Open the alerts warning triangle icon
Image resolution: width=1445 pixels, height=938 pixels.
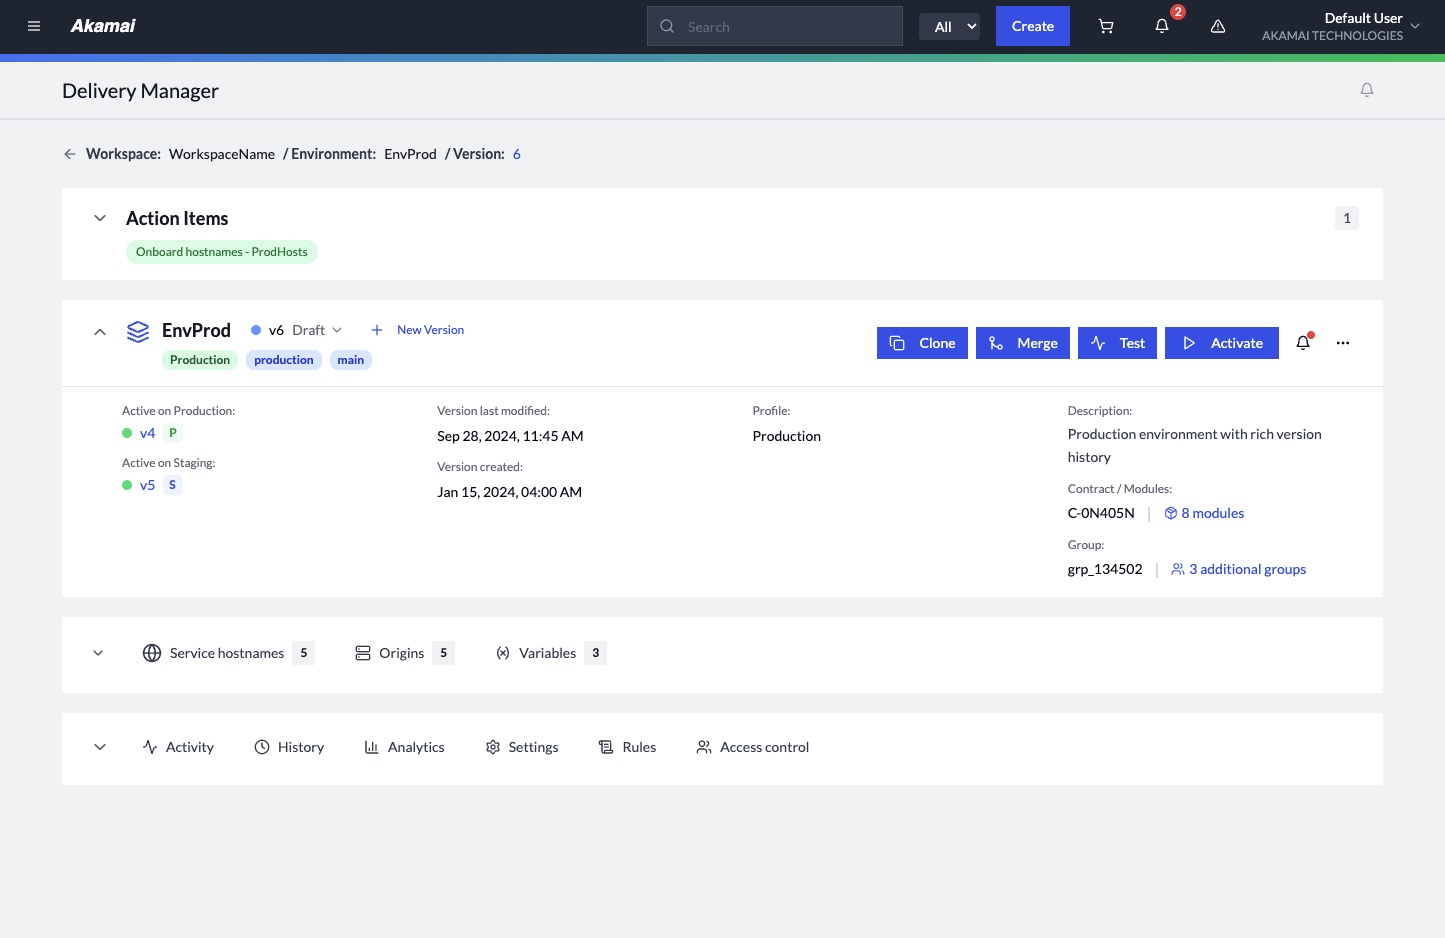tap(1218, 27)
